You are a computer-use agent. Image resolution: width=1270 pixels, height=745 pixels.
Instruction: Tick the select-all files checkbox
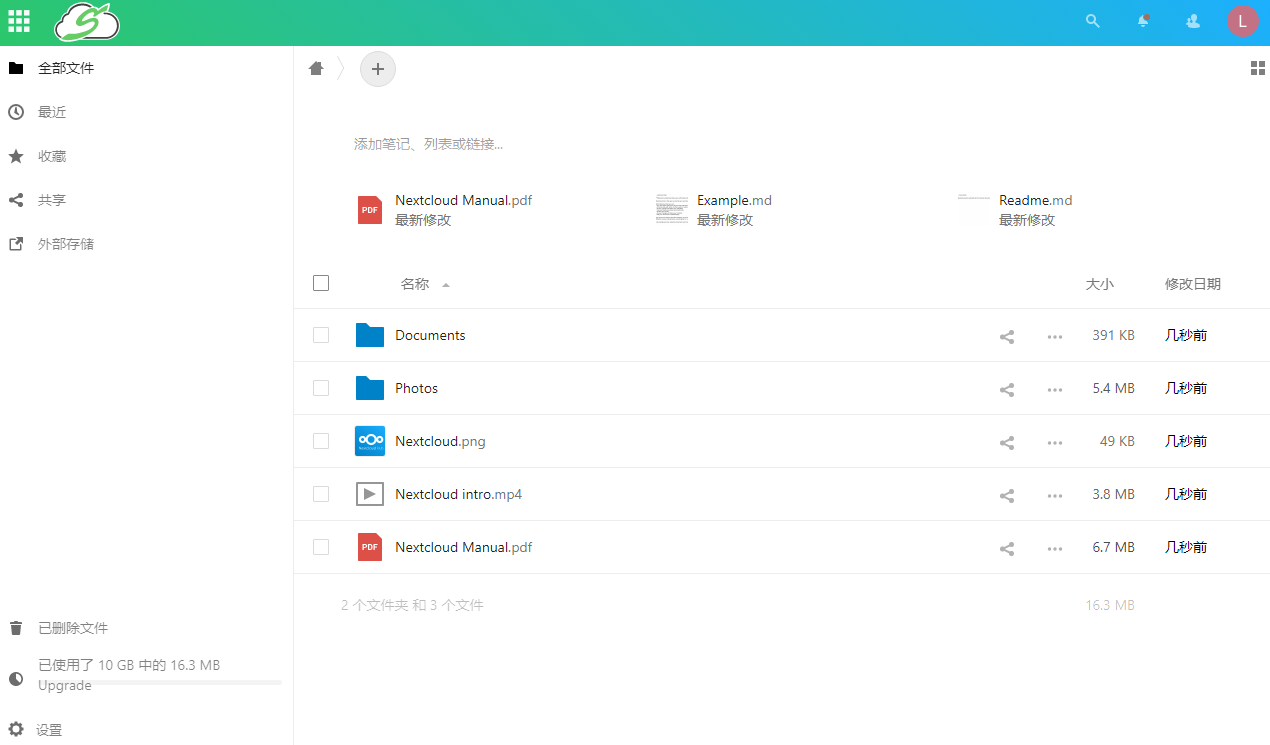pos(321,283)
